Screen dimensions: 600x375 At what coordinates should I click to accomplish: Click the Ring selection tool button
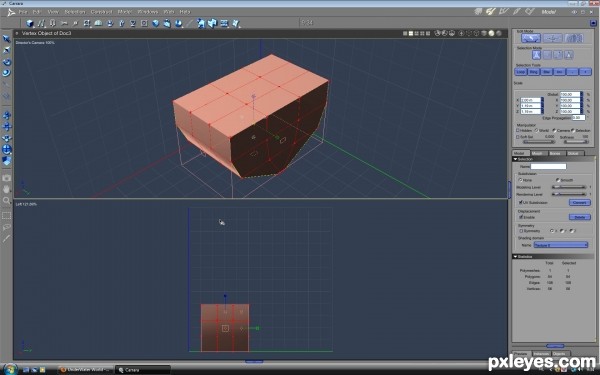click(x=533, y=72)
